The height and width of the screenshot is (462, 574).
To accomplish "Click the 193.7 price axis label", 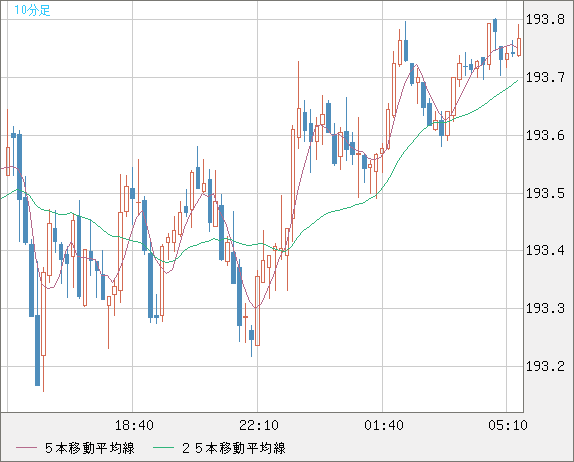I will (x=545, y=77).
